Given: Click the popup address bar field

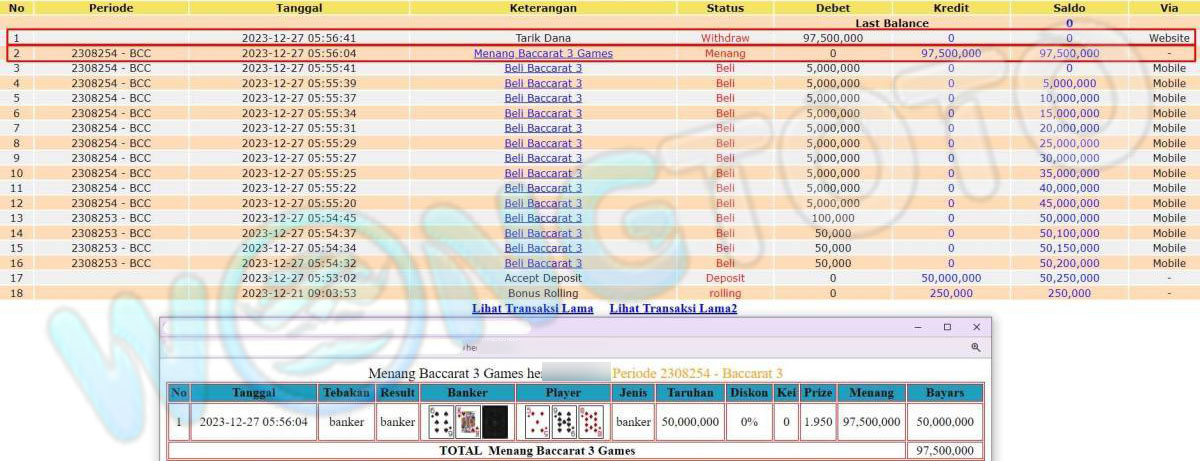Looking at the screenshot, I should (x=560, y=347).
